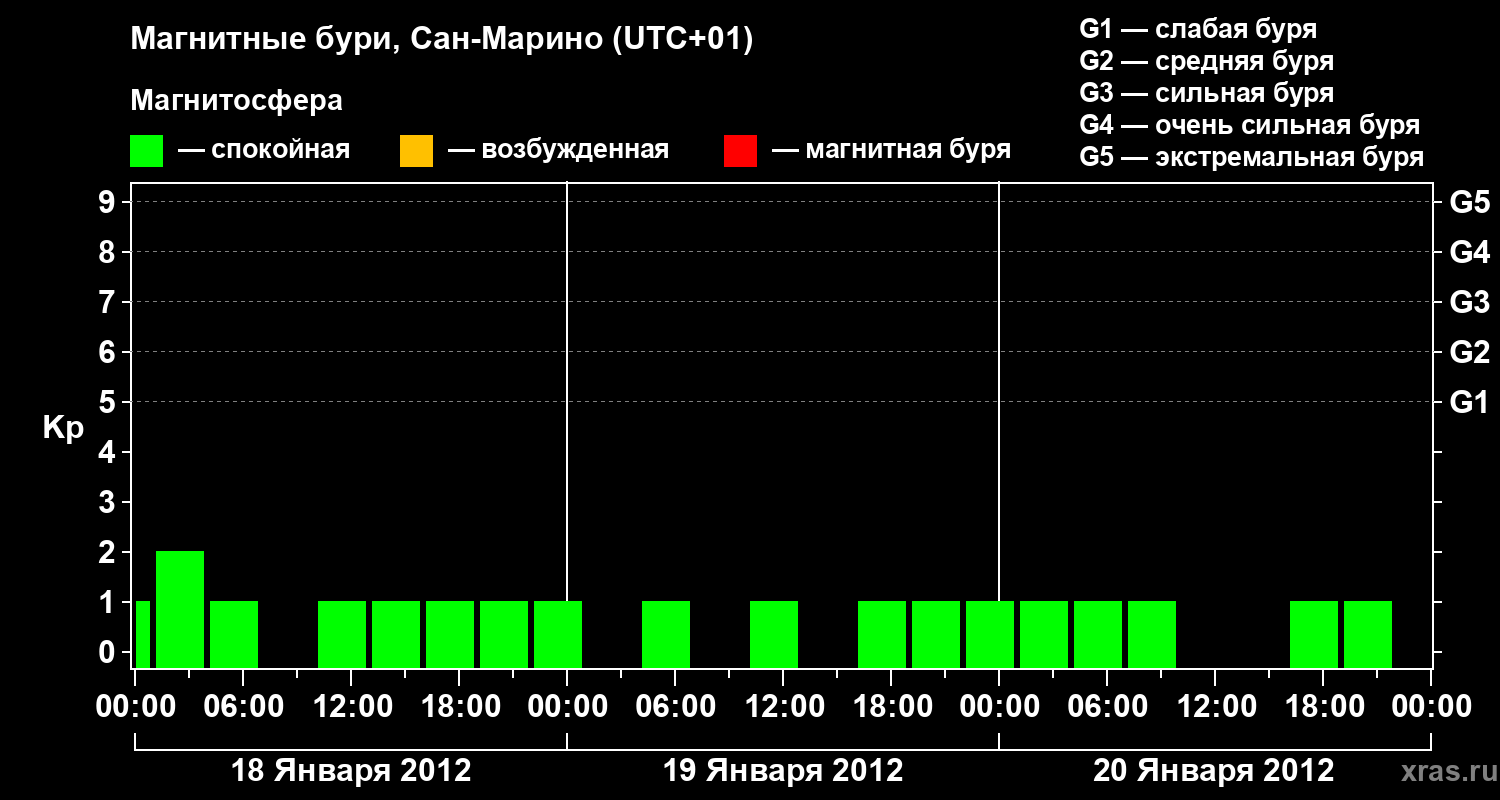
Task: Click the last green bar on 20 January
Action: 1368,634
